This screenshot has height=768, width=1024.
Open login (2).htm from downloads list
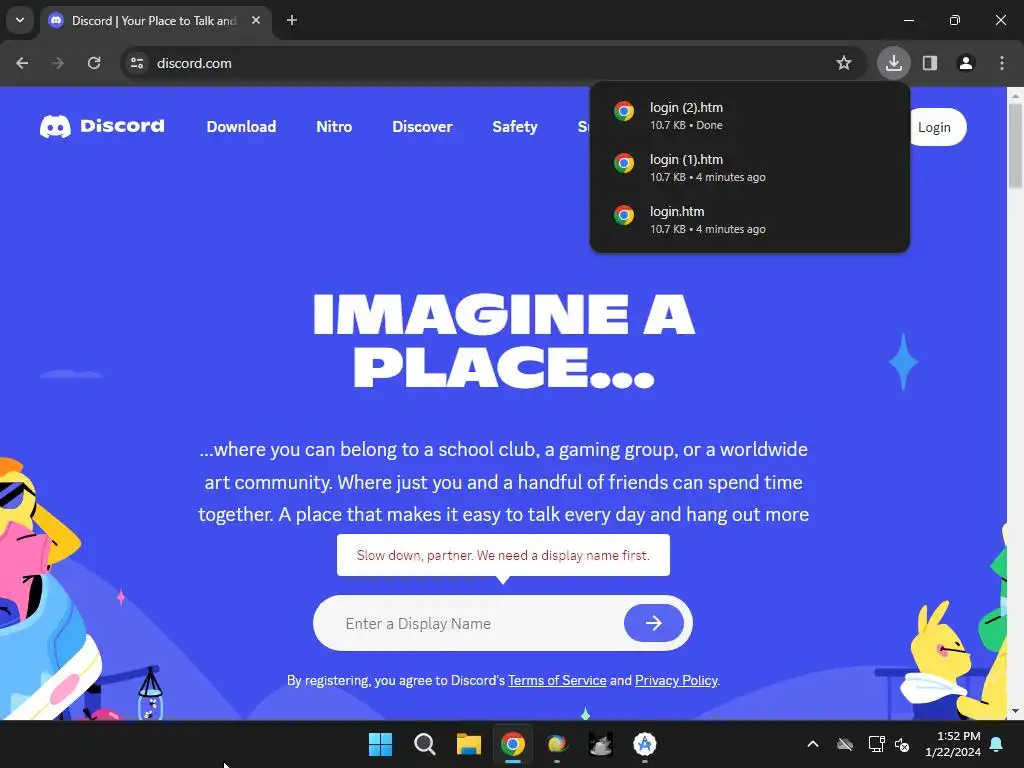point(749,116)
